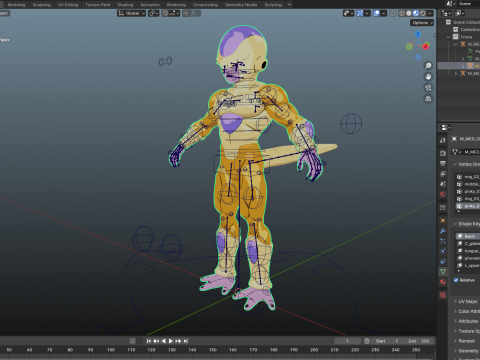Open the Texture checker properties tab
Viewport: 480px width, 360px height.
pyautogui.click(x=443, y=295)
